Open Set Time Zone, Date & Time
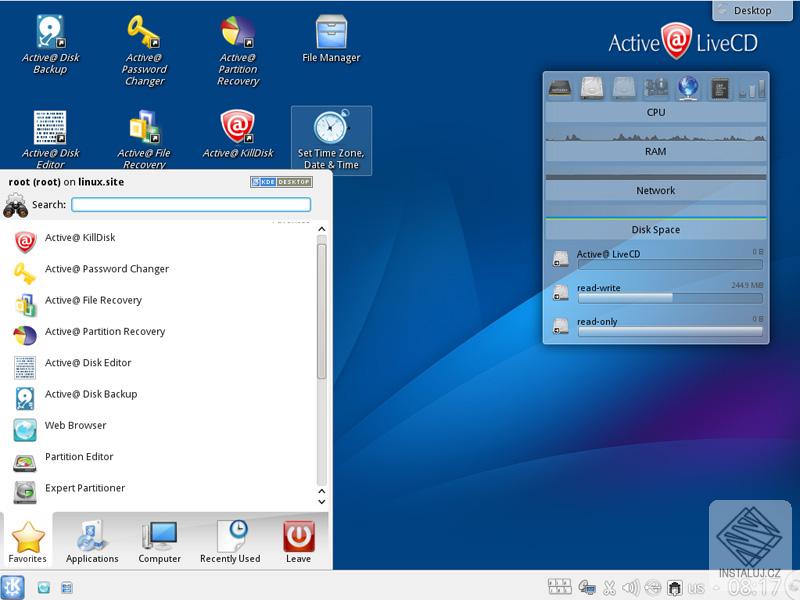 pos(331,140)
